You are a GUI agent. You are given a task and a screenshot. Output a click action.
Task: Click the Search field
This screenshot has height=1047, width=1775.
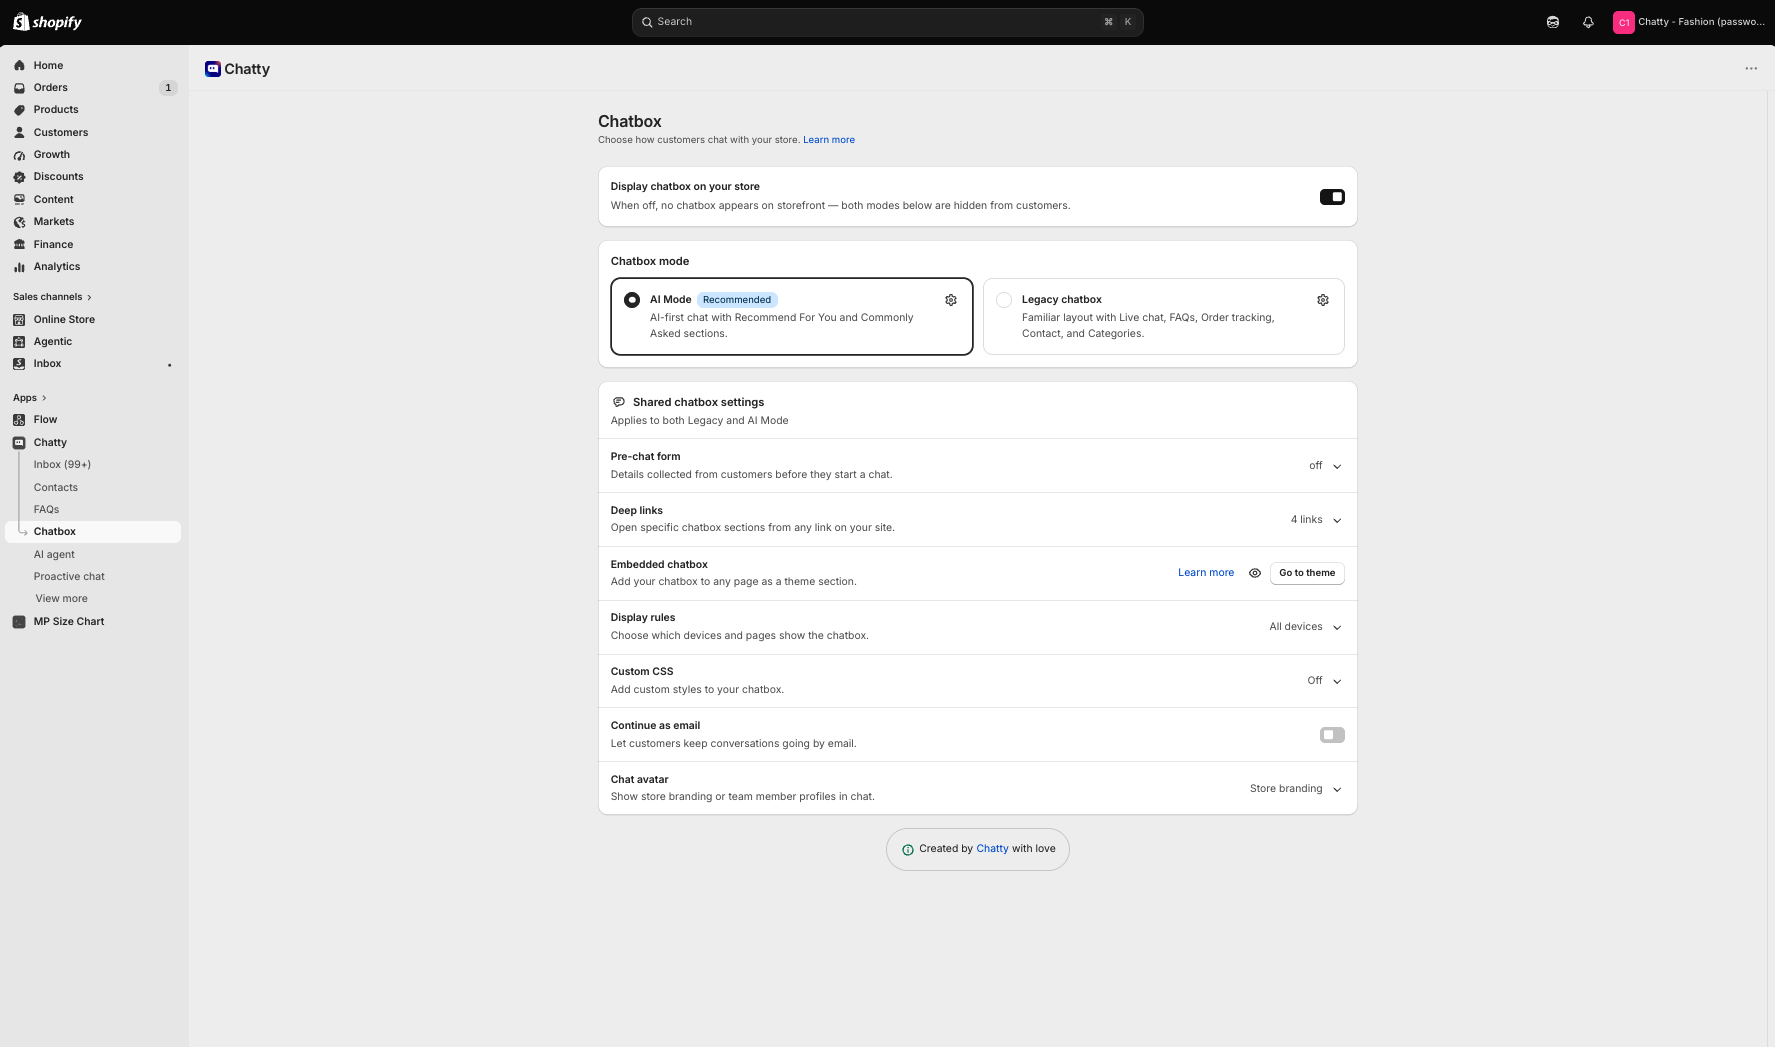(888, 22)
